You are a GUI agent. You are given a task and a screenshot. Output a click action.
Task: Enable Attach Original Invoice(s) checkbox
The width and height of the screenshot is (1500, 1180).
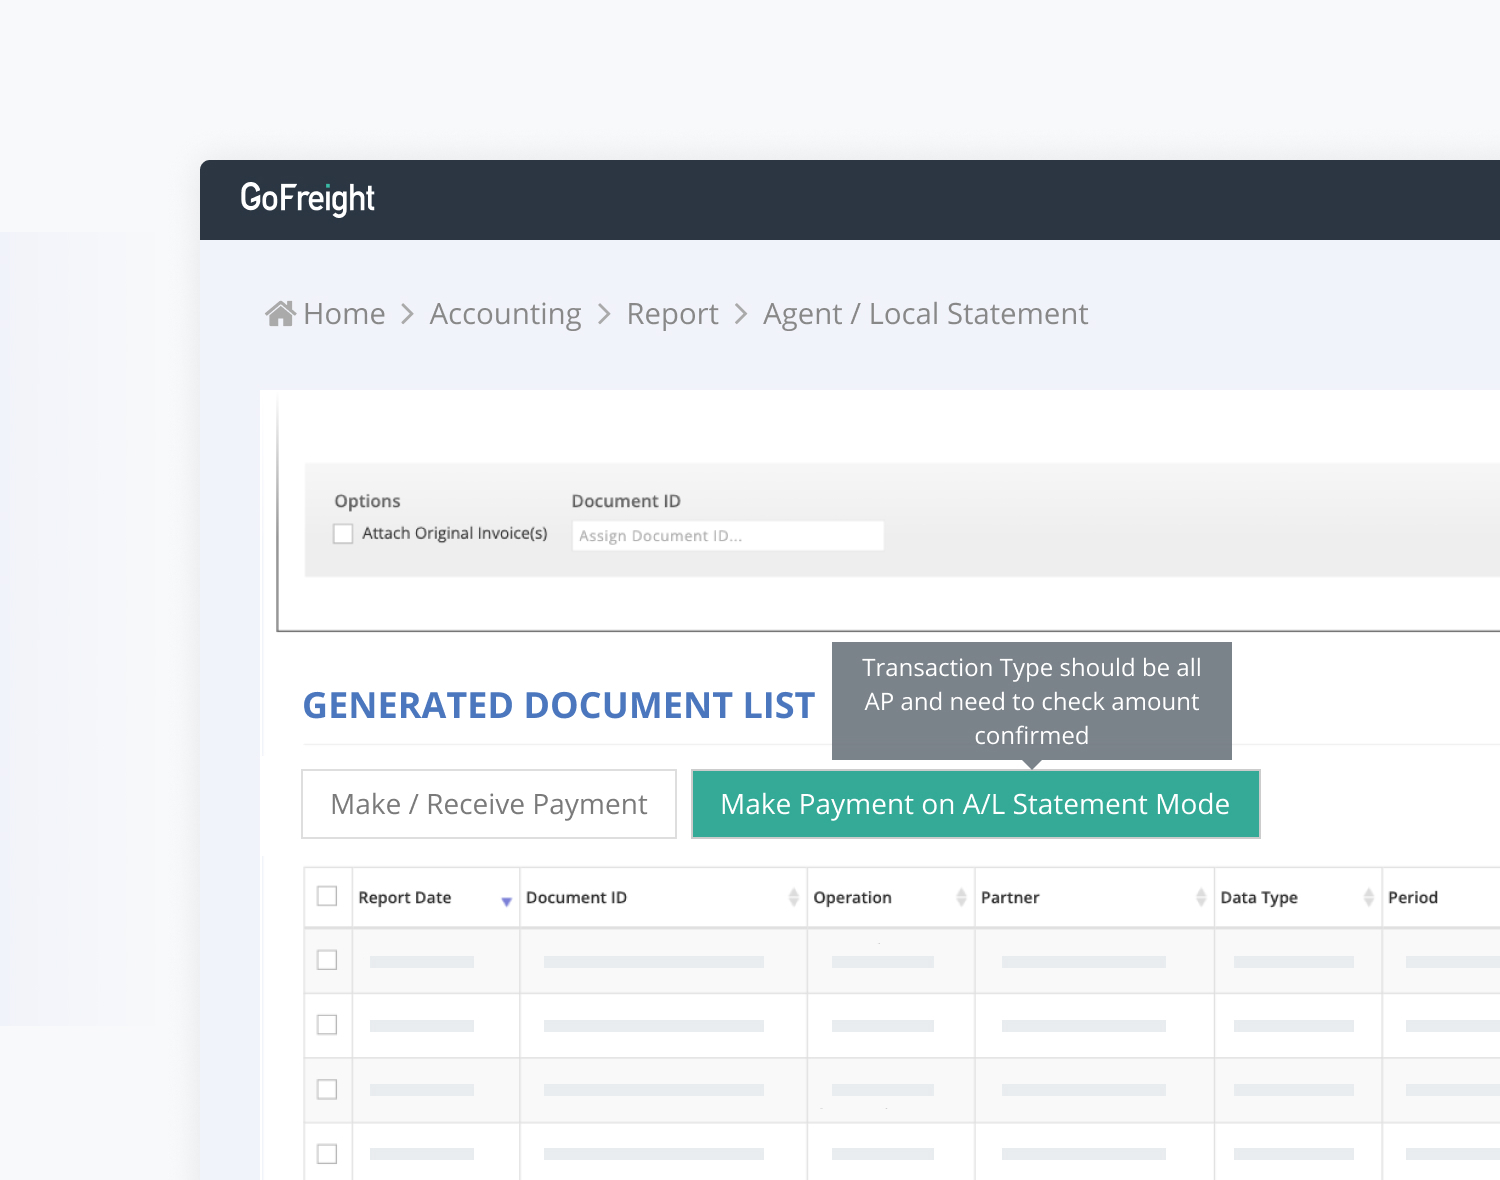pos(343,534)
